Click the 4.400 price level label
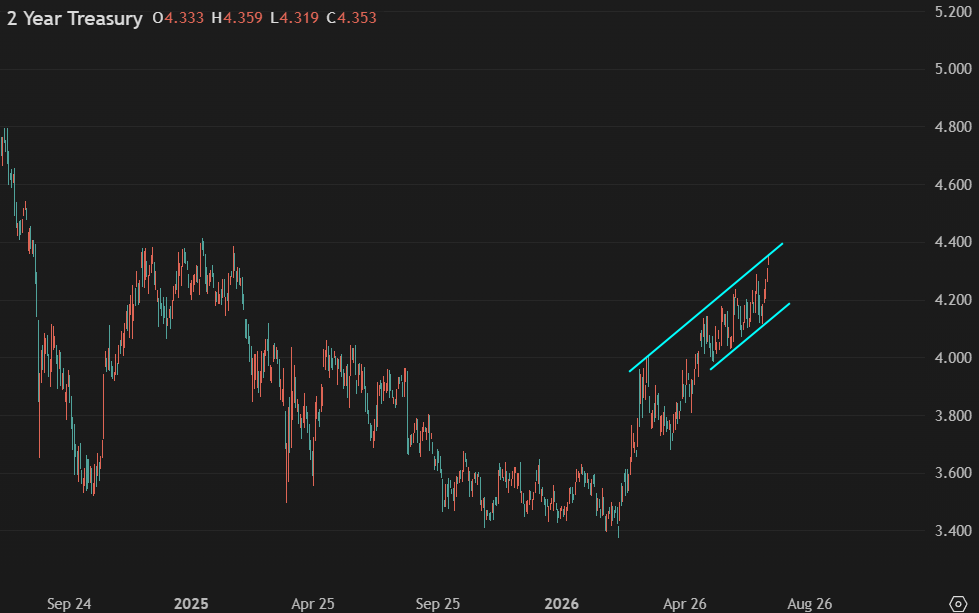Screen dimensions: 979x613 pyautogui.click(x=953, y=242)
